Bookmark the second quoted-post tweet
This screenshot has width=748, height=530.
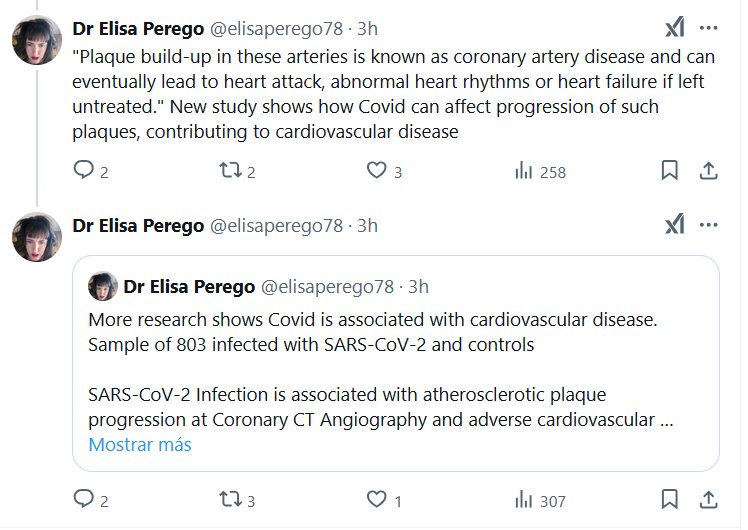point(670,499)
